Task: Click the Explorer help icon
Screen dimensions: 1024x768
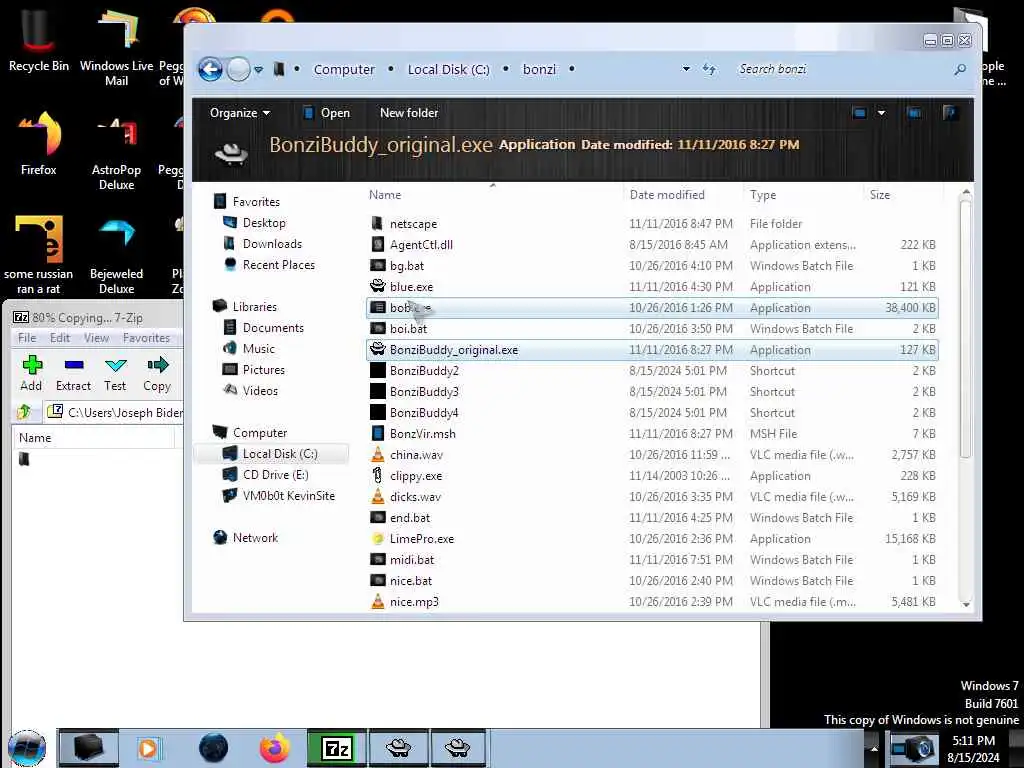Action: (x=950, y=113)
